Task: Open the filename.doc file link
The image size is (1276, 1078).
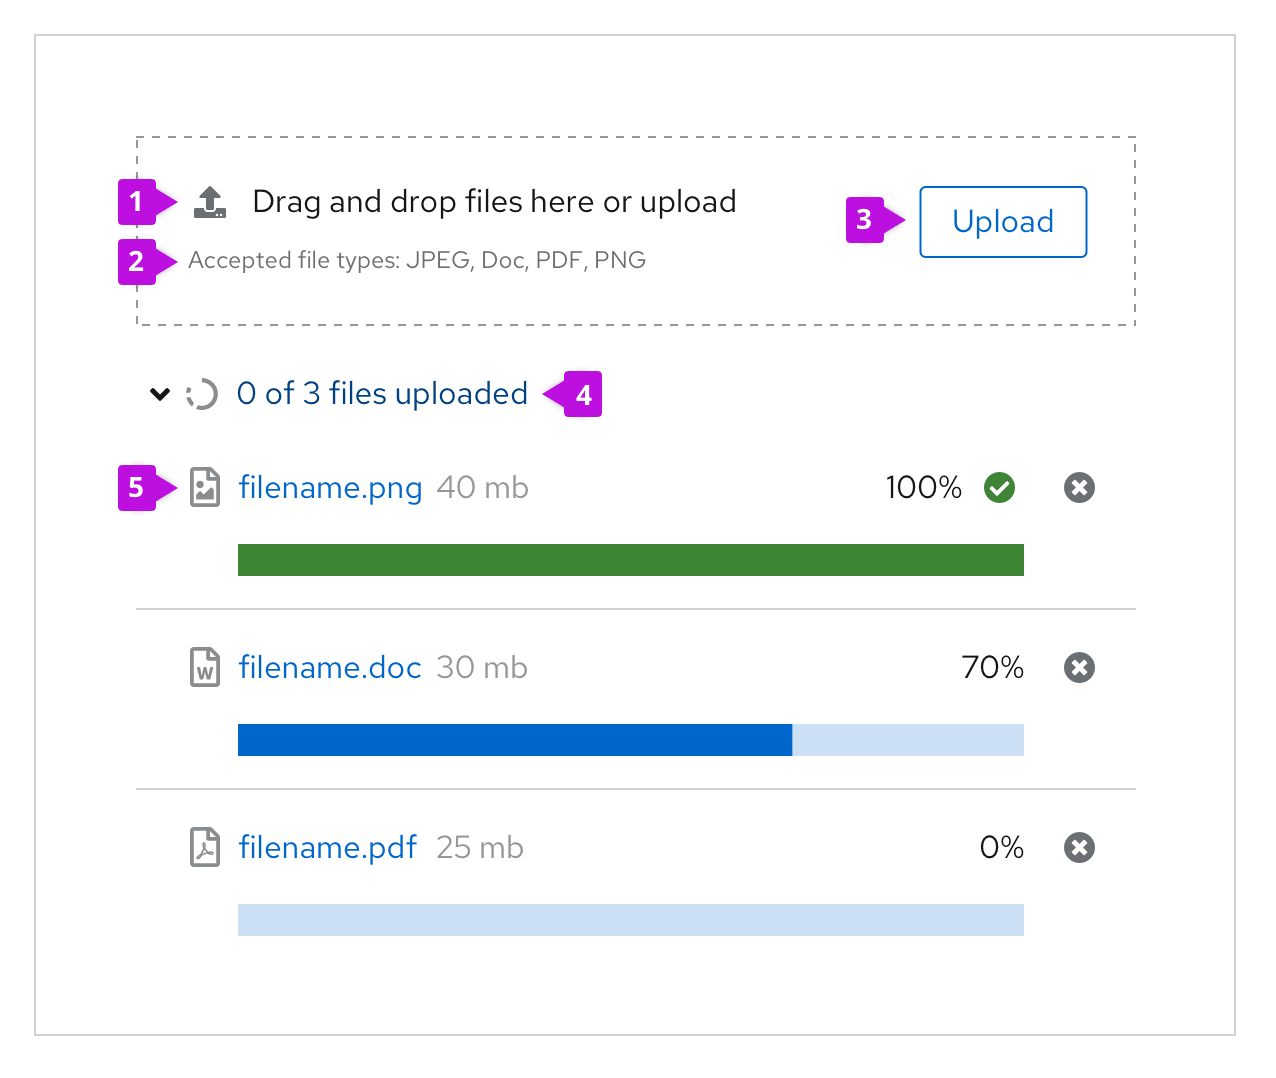Action: 330,668
